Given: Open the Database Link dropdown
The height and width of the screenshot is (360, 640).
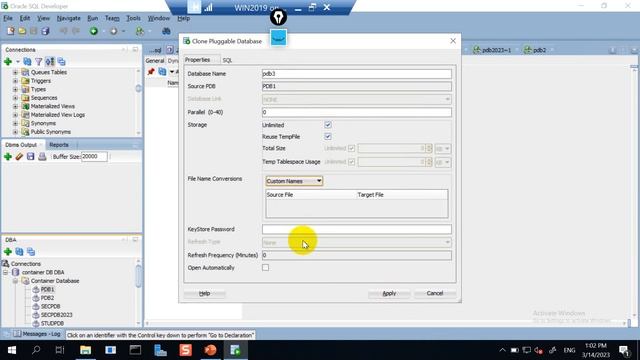Looking at the screenshot, I should pyautogui.click(x=357, y=99).
